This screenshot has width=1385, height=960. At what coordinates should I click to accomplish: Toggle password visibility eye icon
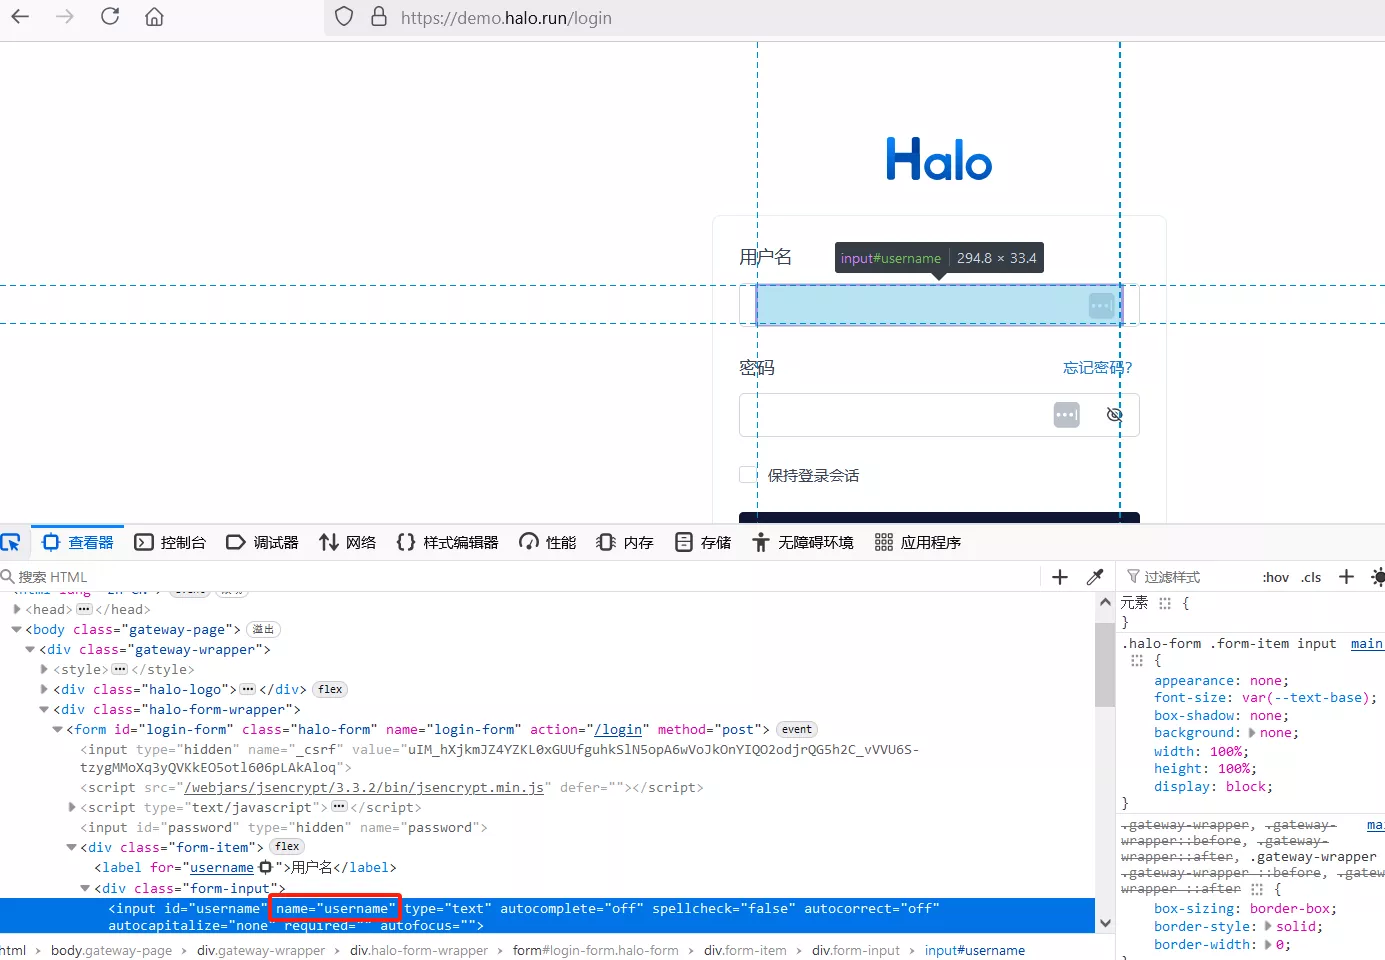1114,415
